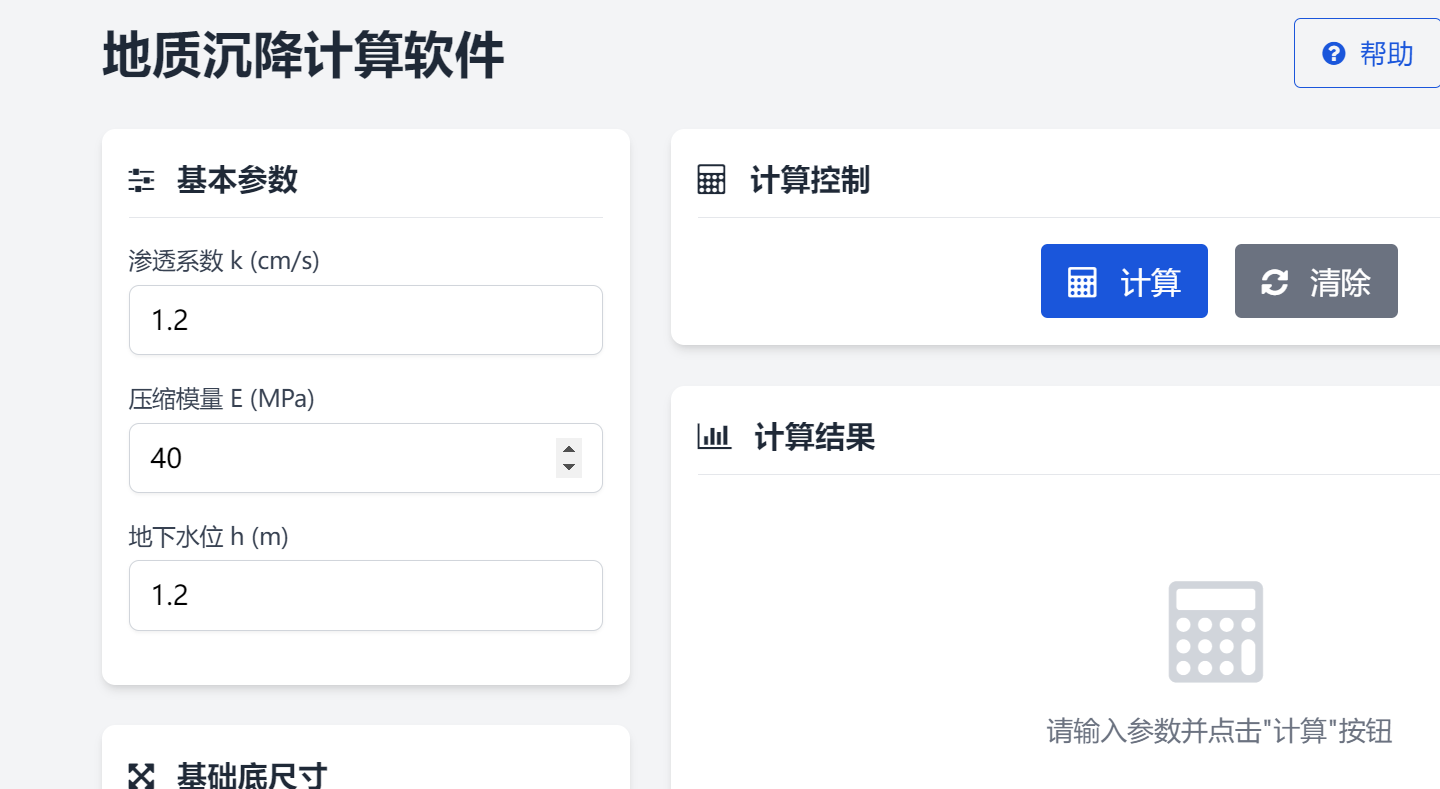1440x789 pixels.
Task: Click the calculator icon inside 计算 button
Action: tap(1082, 282)
